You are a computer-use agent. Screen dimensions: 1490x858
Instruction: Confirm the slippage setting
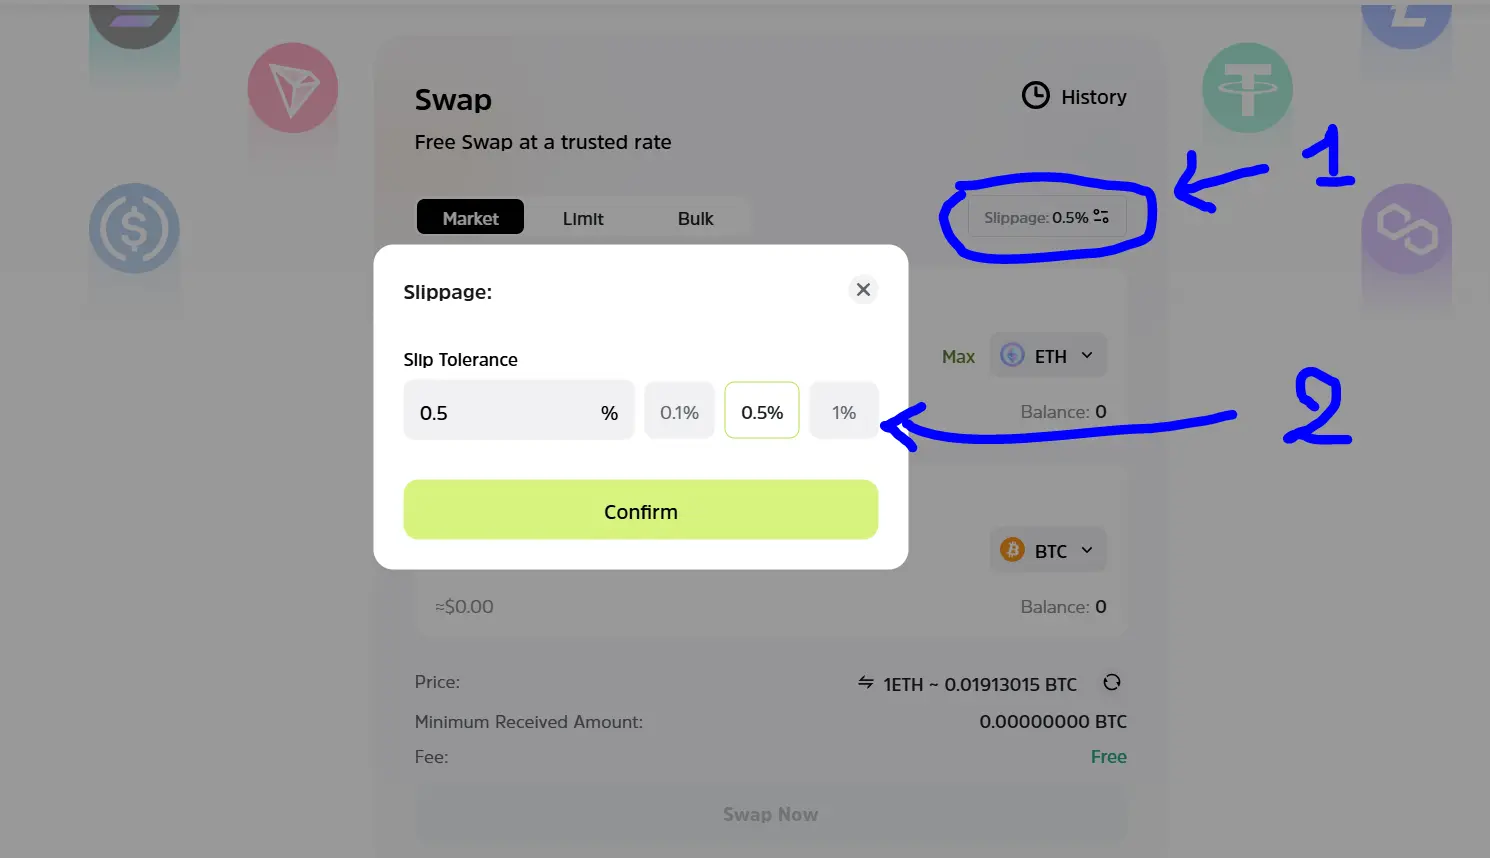pos(641,510)
